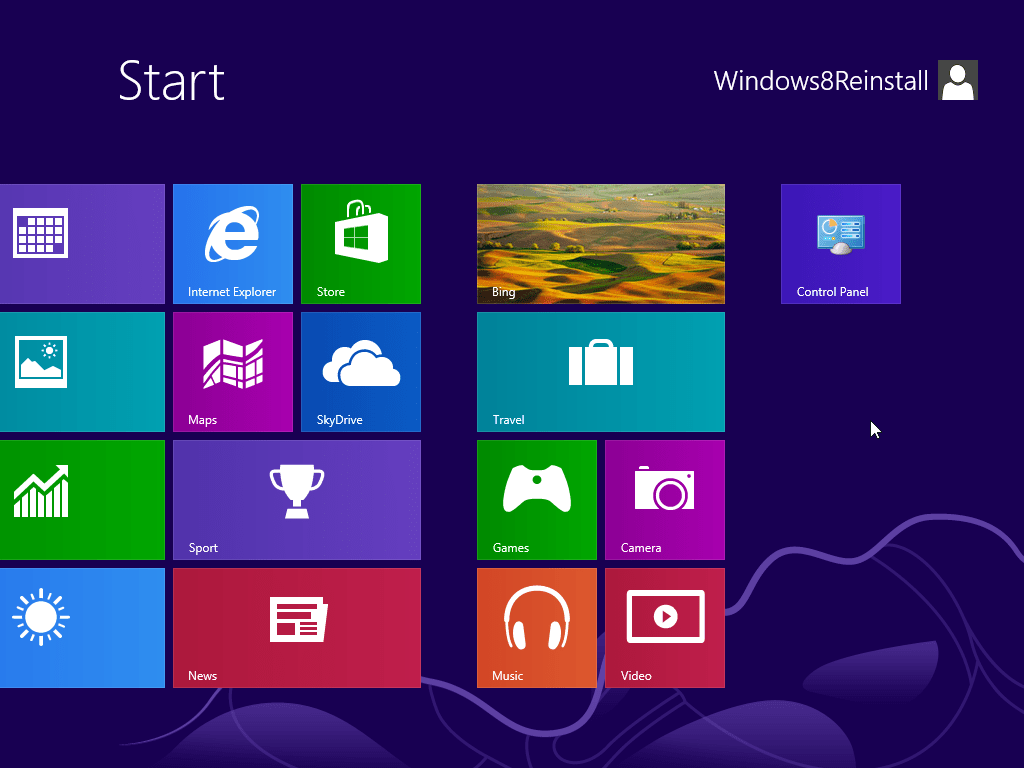Launch the Travel app

[x=601, y=371]
